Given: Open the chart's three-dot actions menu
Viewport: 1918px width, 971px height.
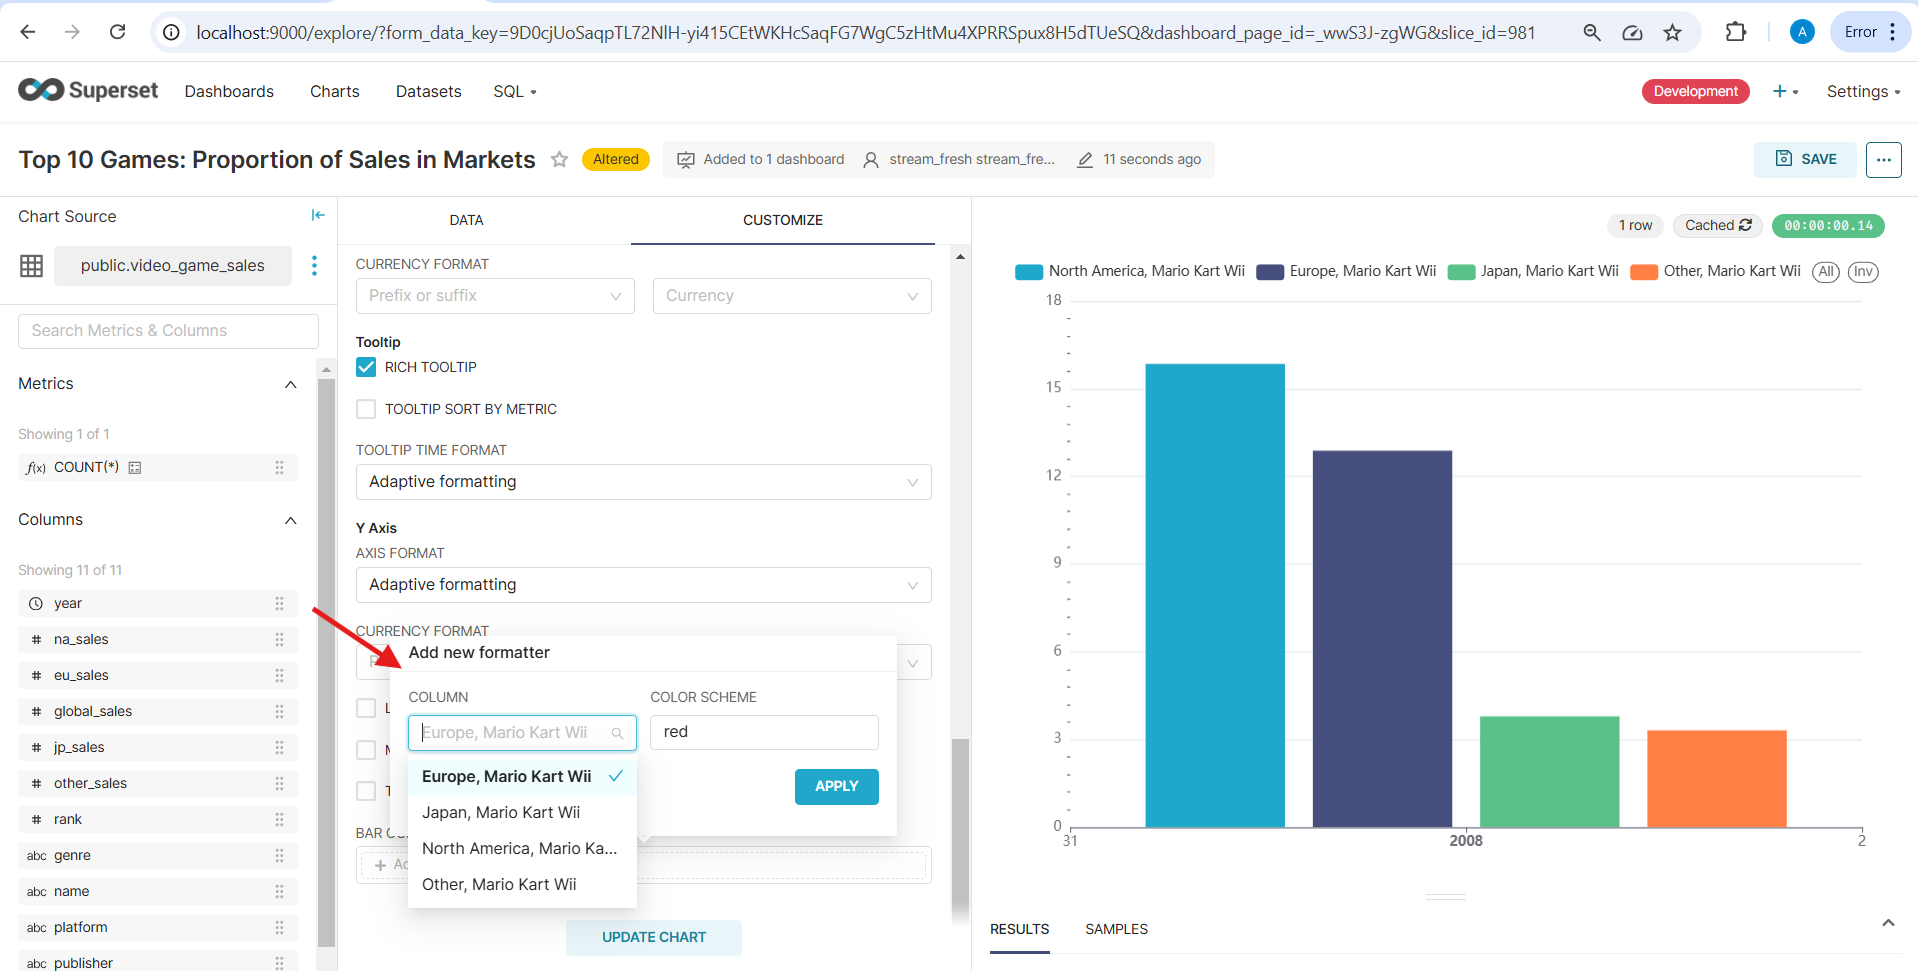Looking at the screenshot, I should pyautogui.click(x=1883, y=160).
